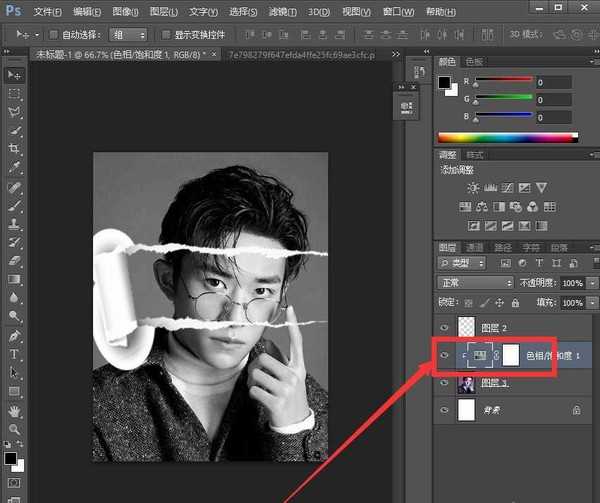Click the Brightness/Contrast sun adjustment icon
Screen dimensions: 600x503
(472, 188)
